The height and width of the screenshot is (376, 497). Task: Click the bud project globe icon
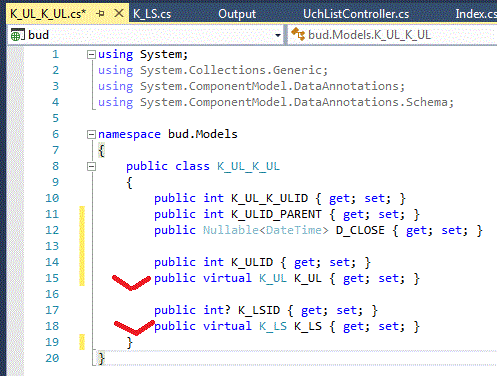click(17, 35)
